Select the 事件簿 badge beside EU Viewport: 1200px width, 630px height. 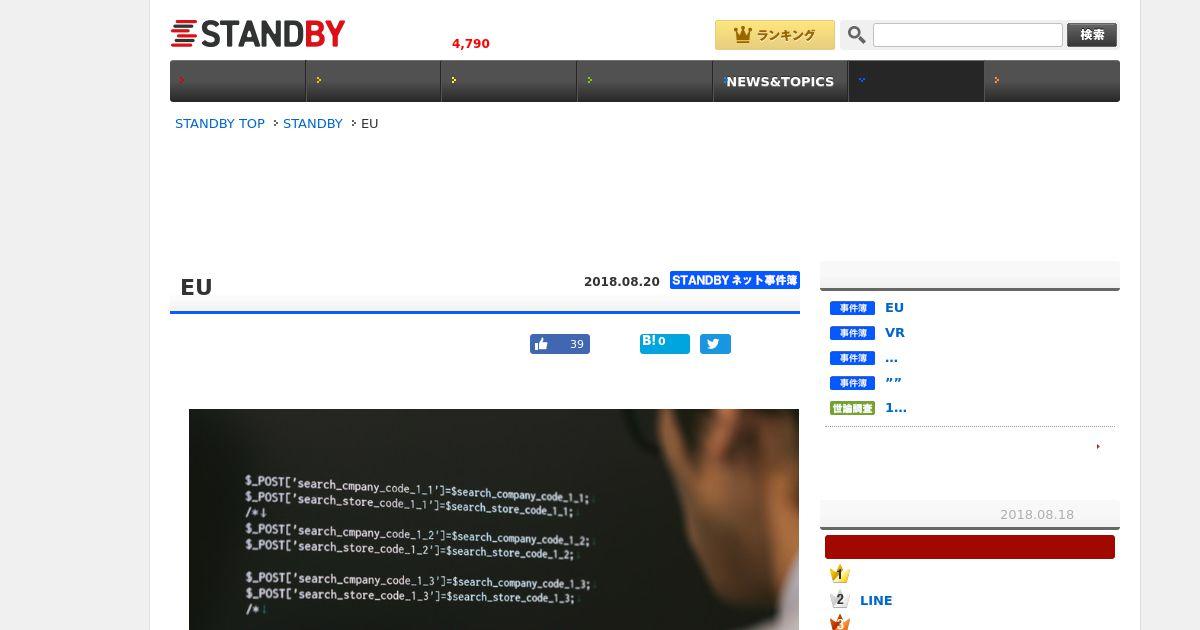(852, 308)
